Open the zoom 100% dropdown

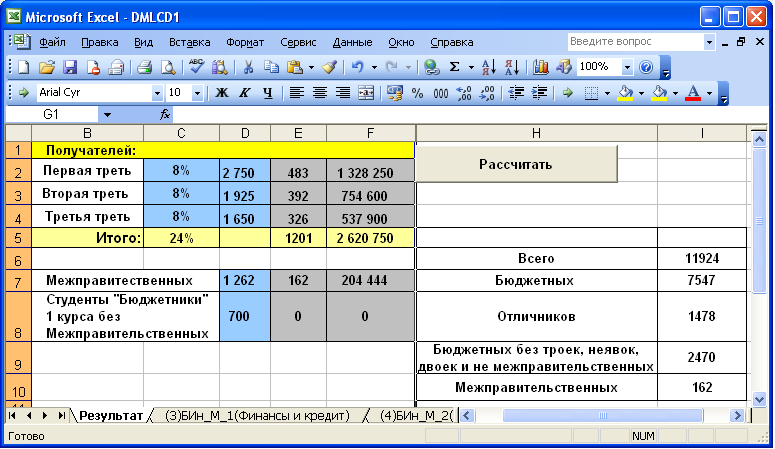pyautogui.click(x=627, y=67)
